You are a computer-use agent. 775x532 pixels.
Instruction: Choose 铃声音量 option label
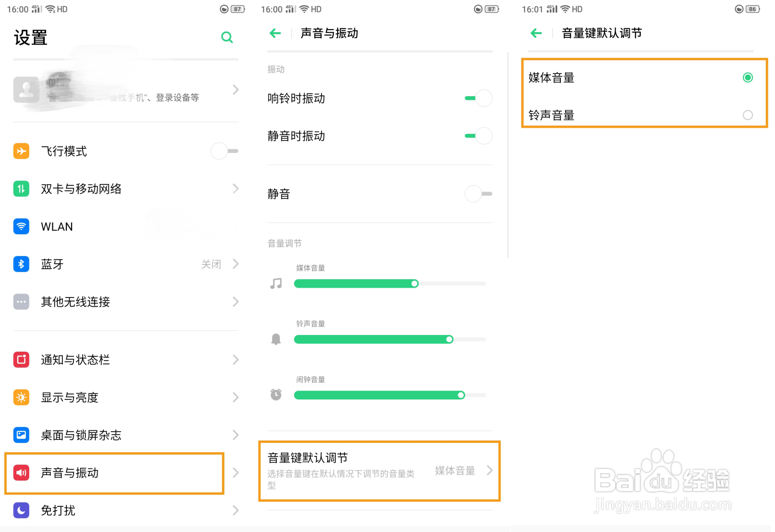coord(551,115)
